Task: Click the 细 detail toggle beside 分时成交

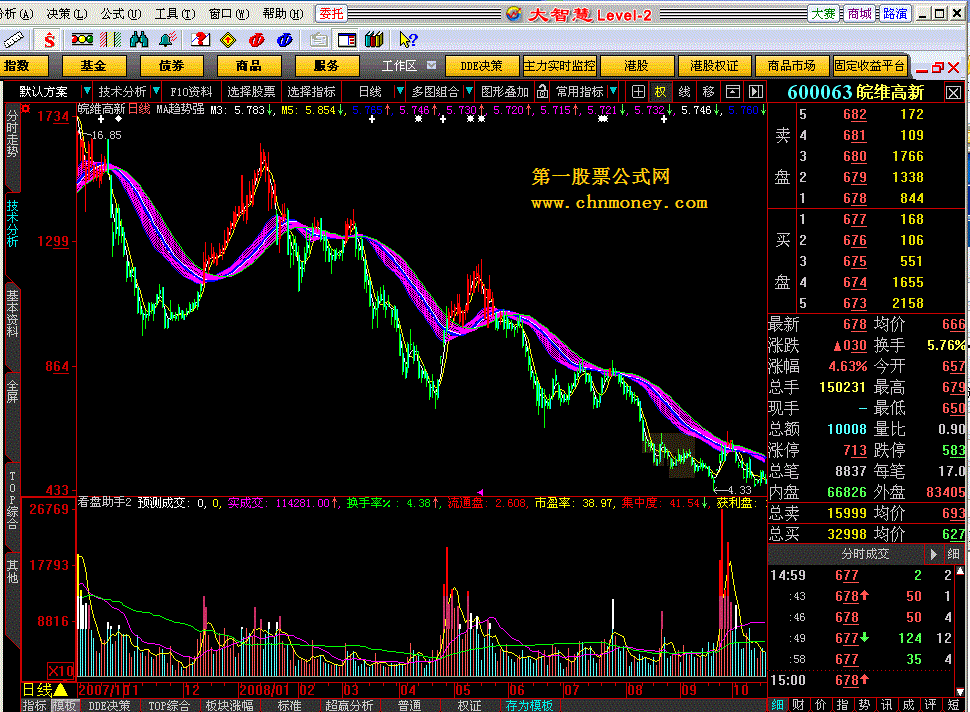Action: click(953, 554)
